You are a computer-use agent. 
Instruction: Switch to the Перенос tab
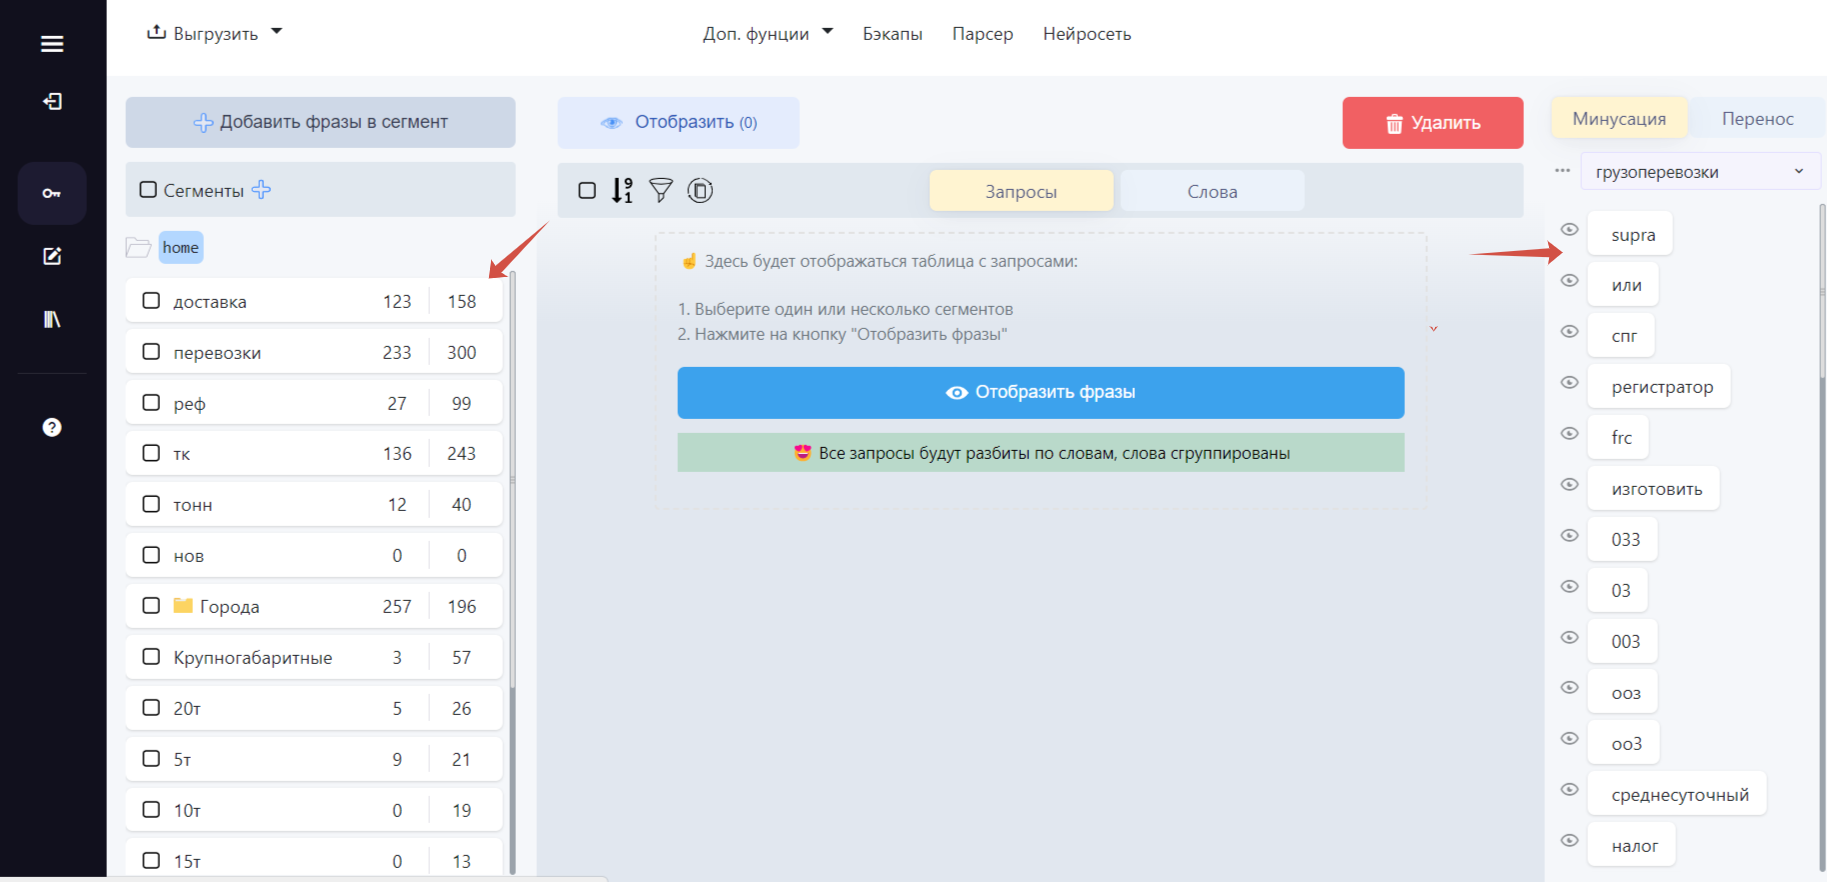point(1757,118)
